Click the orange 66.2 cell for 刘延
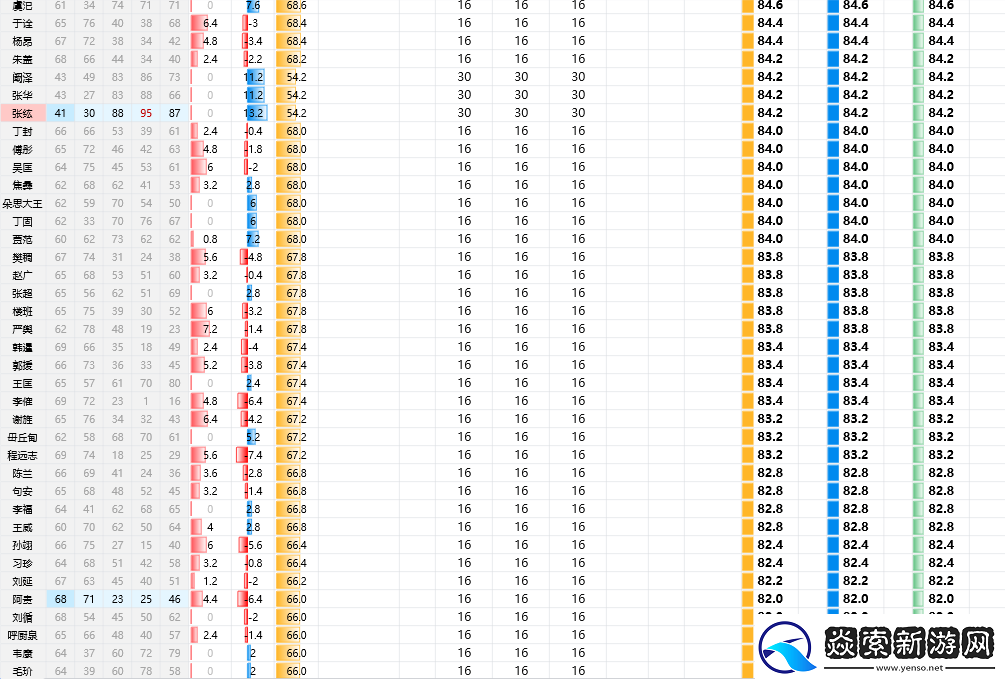Viewport: 1005px width, 679px height. [x=295, y=581]
